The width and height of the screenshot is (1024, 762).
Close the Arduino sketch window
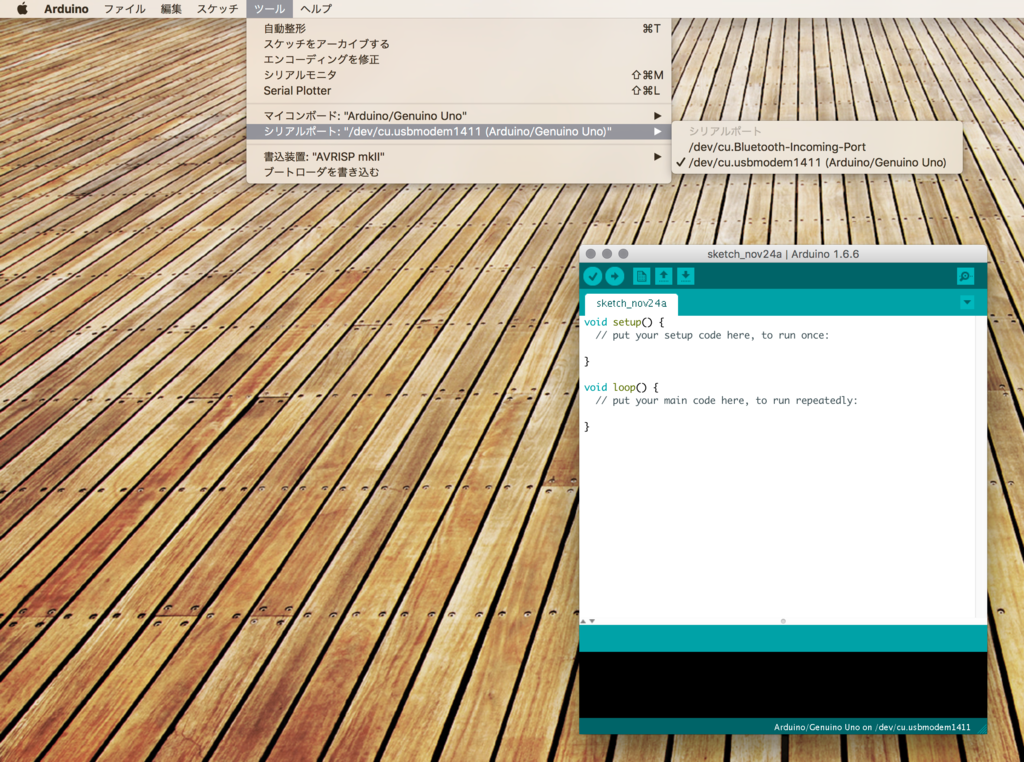[590, 254]
